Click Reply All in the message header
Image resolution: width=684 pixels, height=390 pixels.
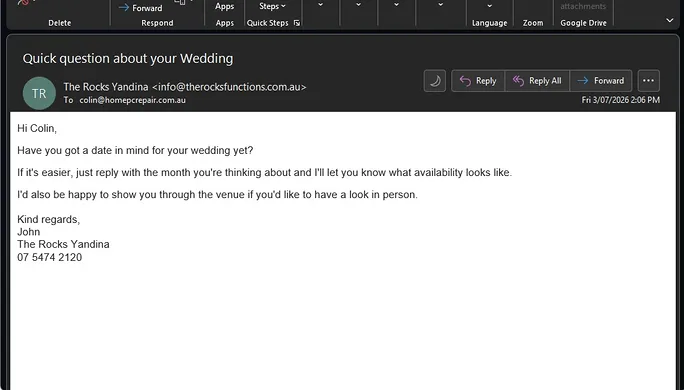(x=537, y=81)
